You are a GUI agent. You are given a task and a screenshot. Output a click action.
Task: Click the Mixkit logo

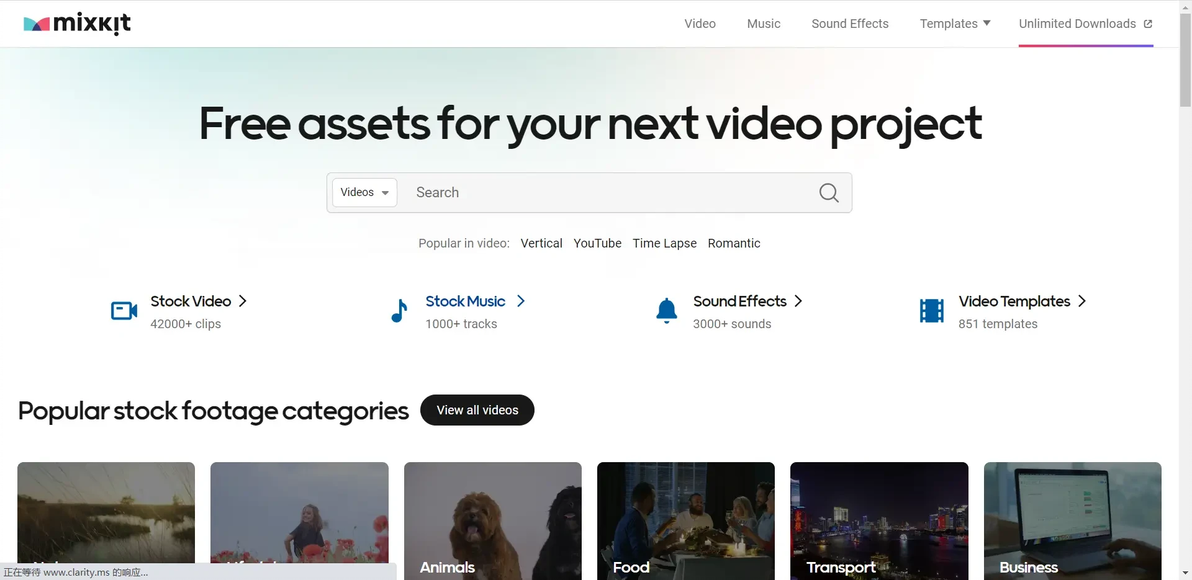[x=77, y=24]
